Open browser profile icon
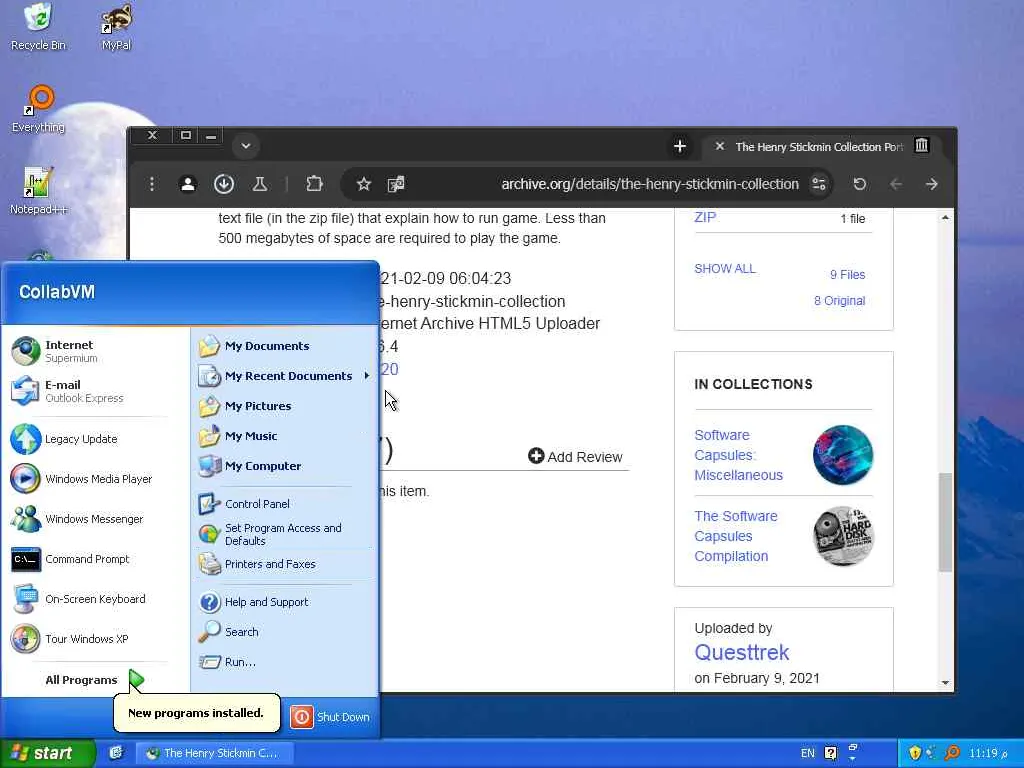Image resolution: width=1024 pixels, height=768 pixels. coord(187,184)
